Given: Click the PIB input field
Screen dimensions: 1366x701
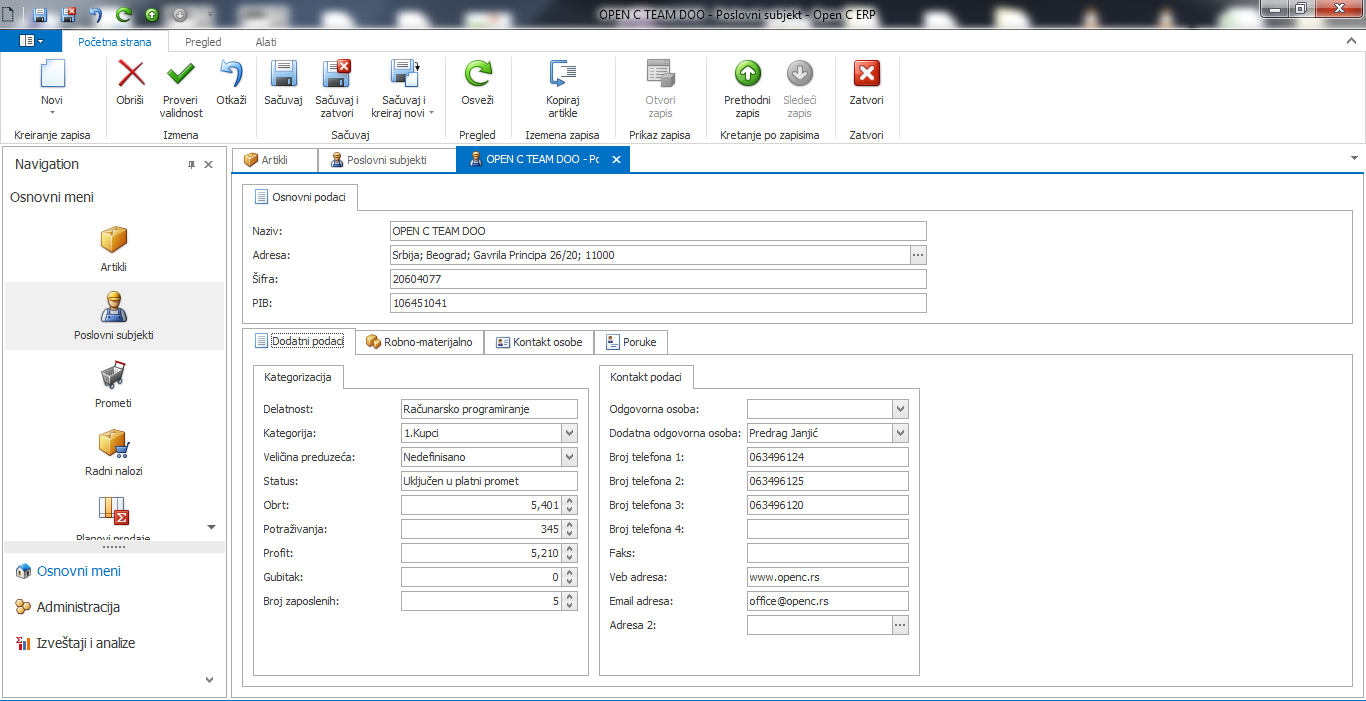Looking at the screenshot, I should (x=658, y=303).
